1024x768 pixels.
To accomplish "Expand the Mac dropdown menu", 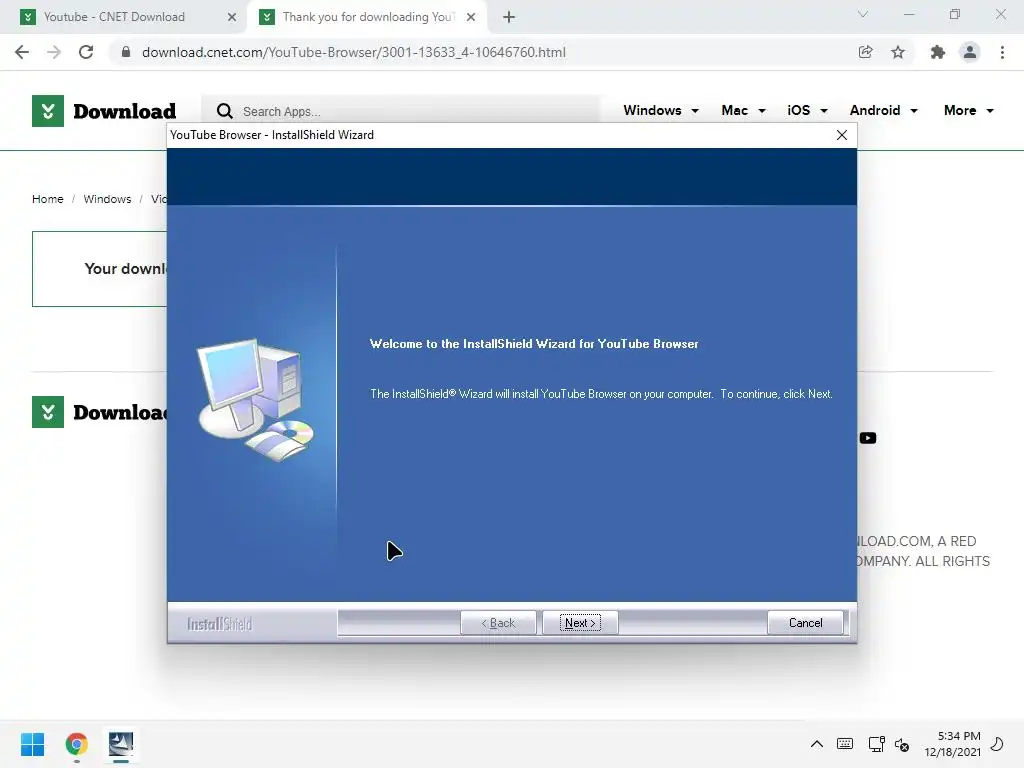I will coord(743,110).
